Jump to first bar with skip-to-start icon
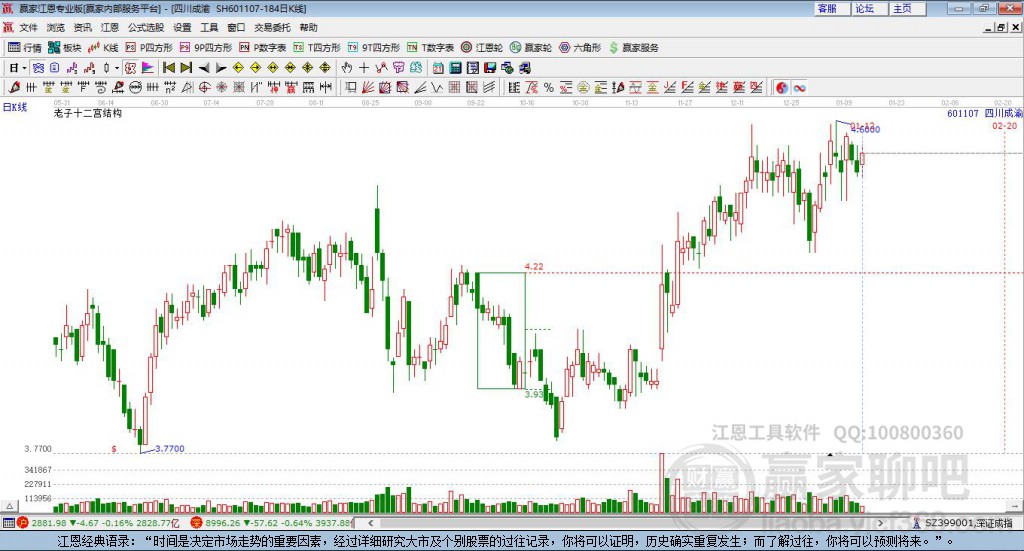 pyautogui.click(x=168, y=68)
